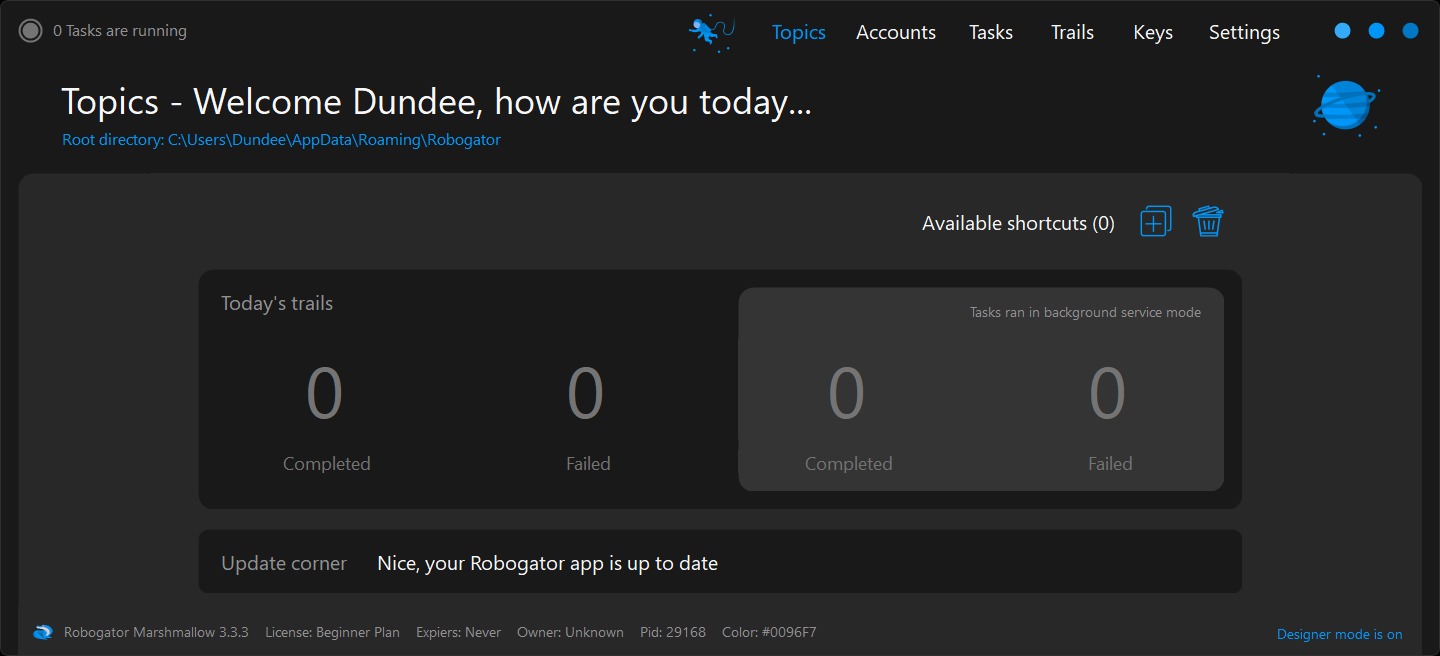Click the Update corner status message
1440x656 pixels.
[547, 563]
